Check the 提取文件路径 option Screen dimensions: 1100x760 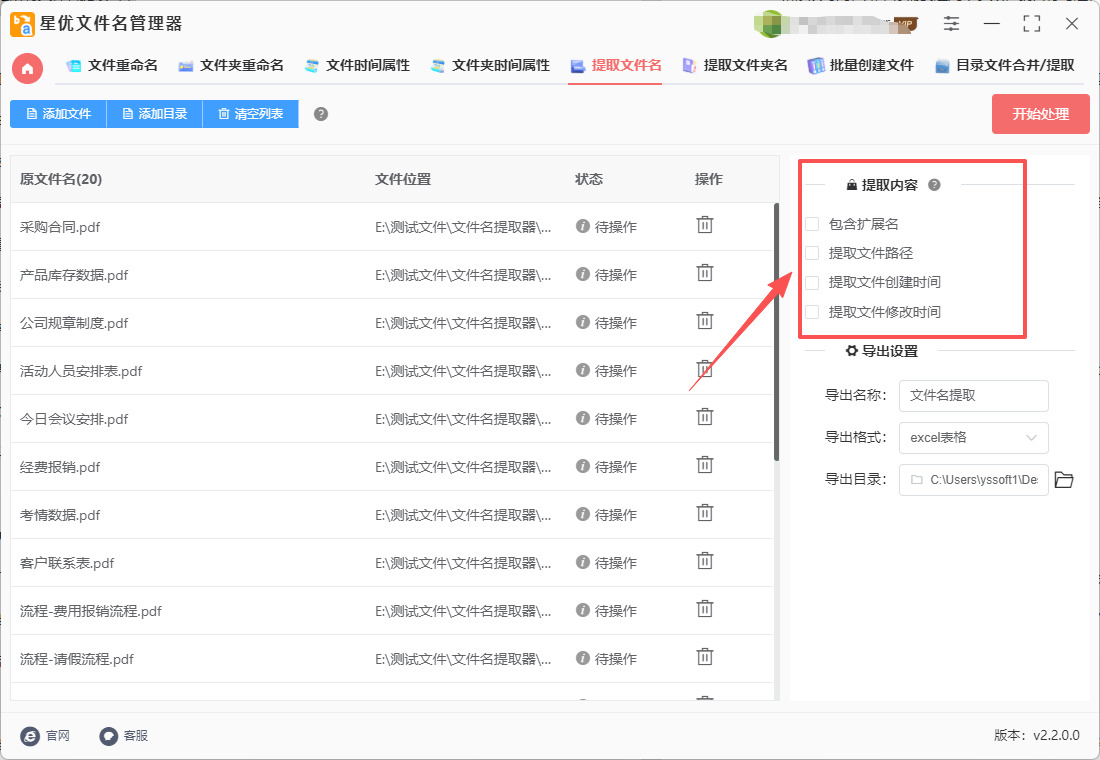(x=813, y=253)
